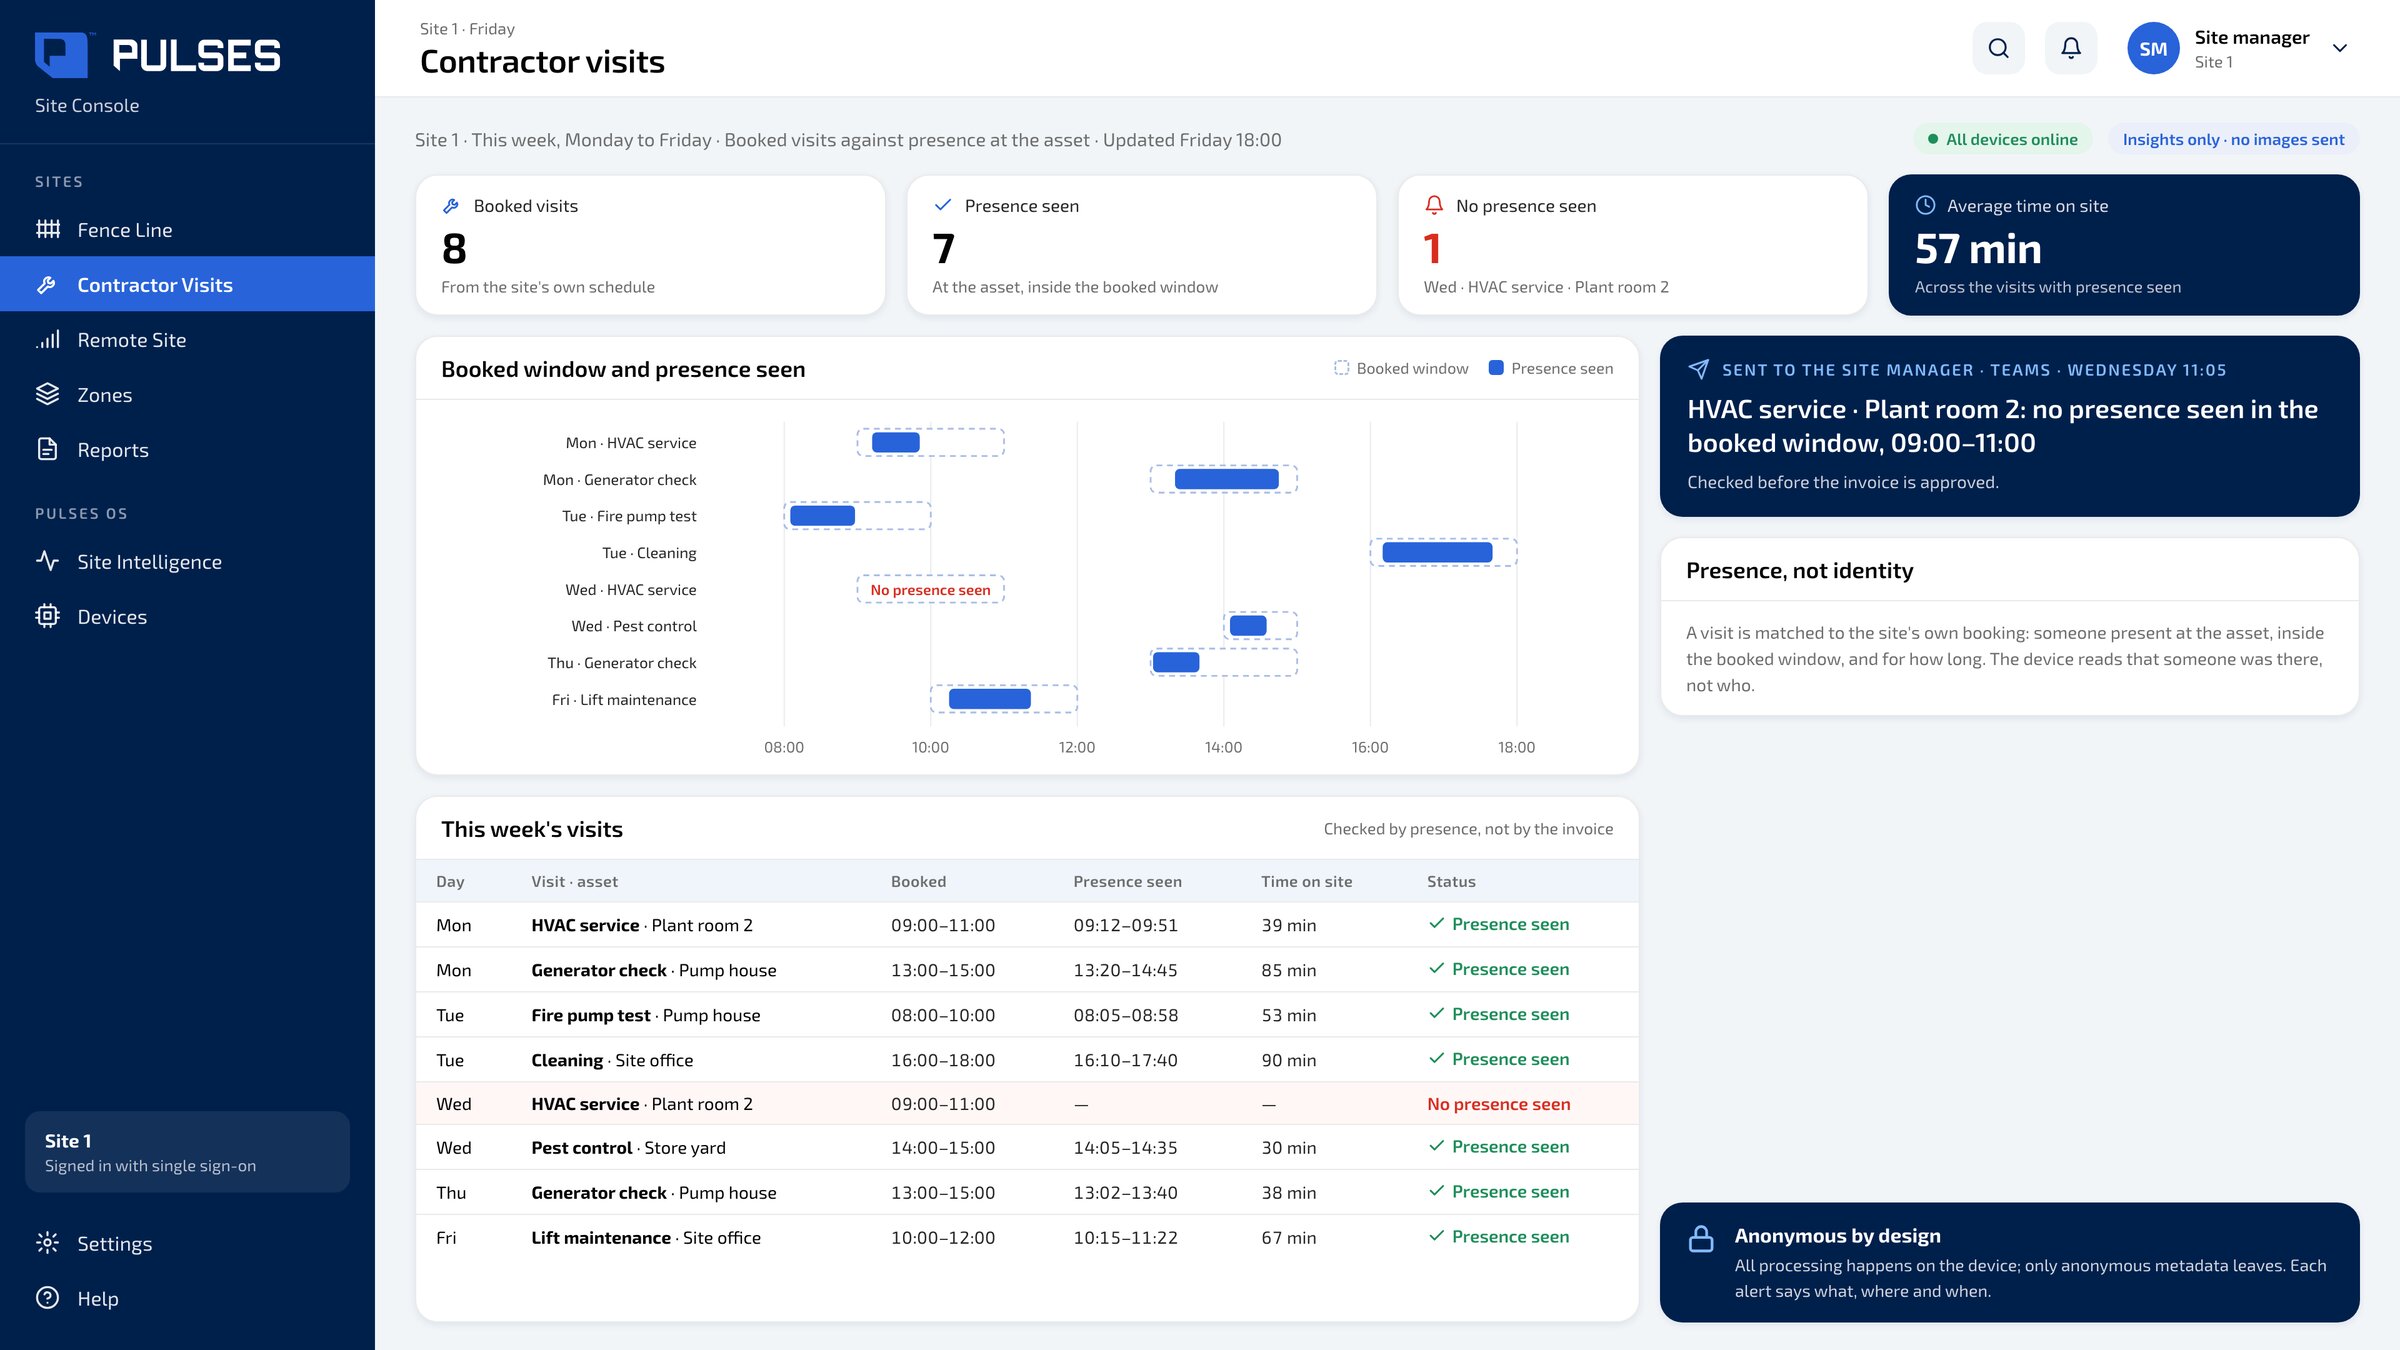Click the Fire pump test Pump house entry
The height and width of the screenshot is (1350, 2400).
(x=645, y=1015)
